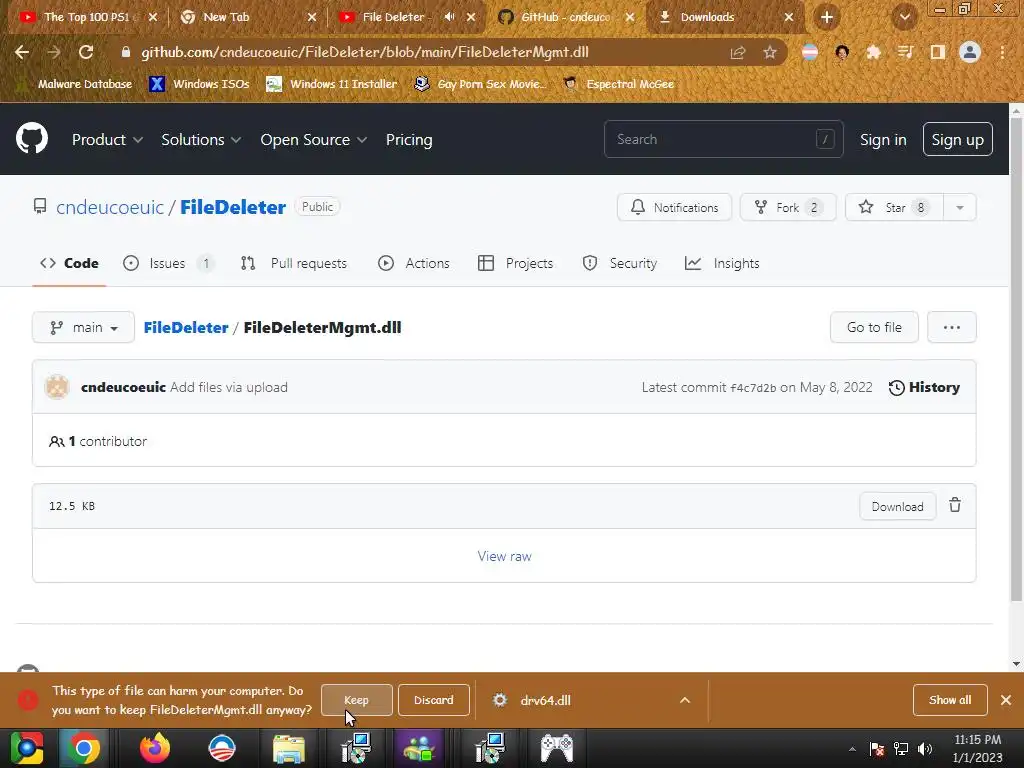Mute File Deleter tab via speaker icon

449,17
